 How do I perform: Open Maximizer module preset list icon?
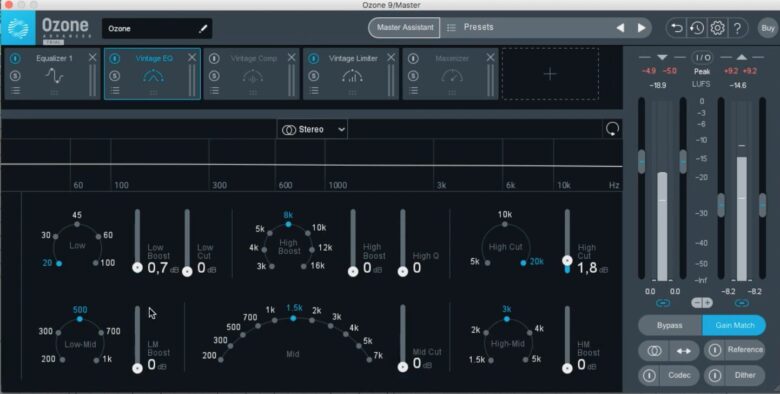pyautogui.click(x=413, y=91)
